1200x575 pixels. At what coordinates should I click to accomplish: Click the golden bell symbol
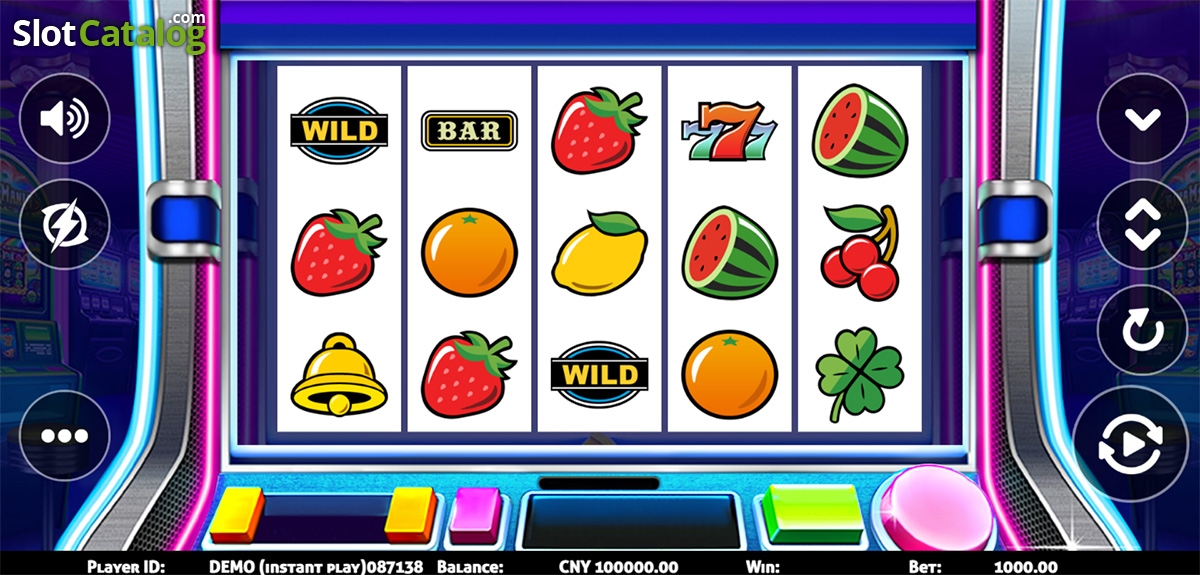[339, 372]
